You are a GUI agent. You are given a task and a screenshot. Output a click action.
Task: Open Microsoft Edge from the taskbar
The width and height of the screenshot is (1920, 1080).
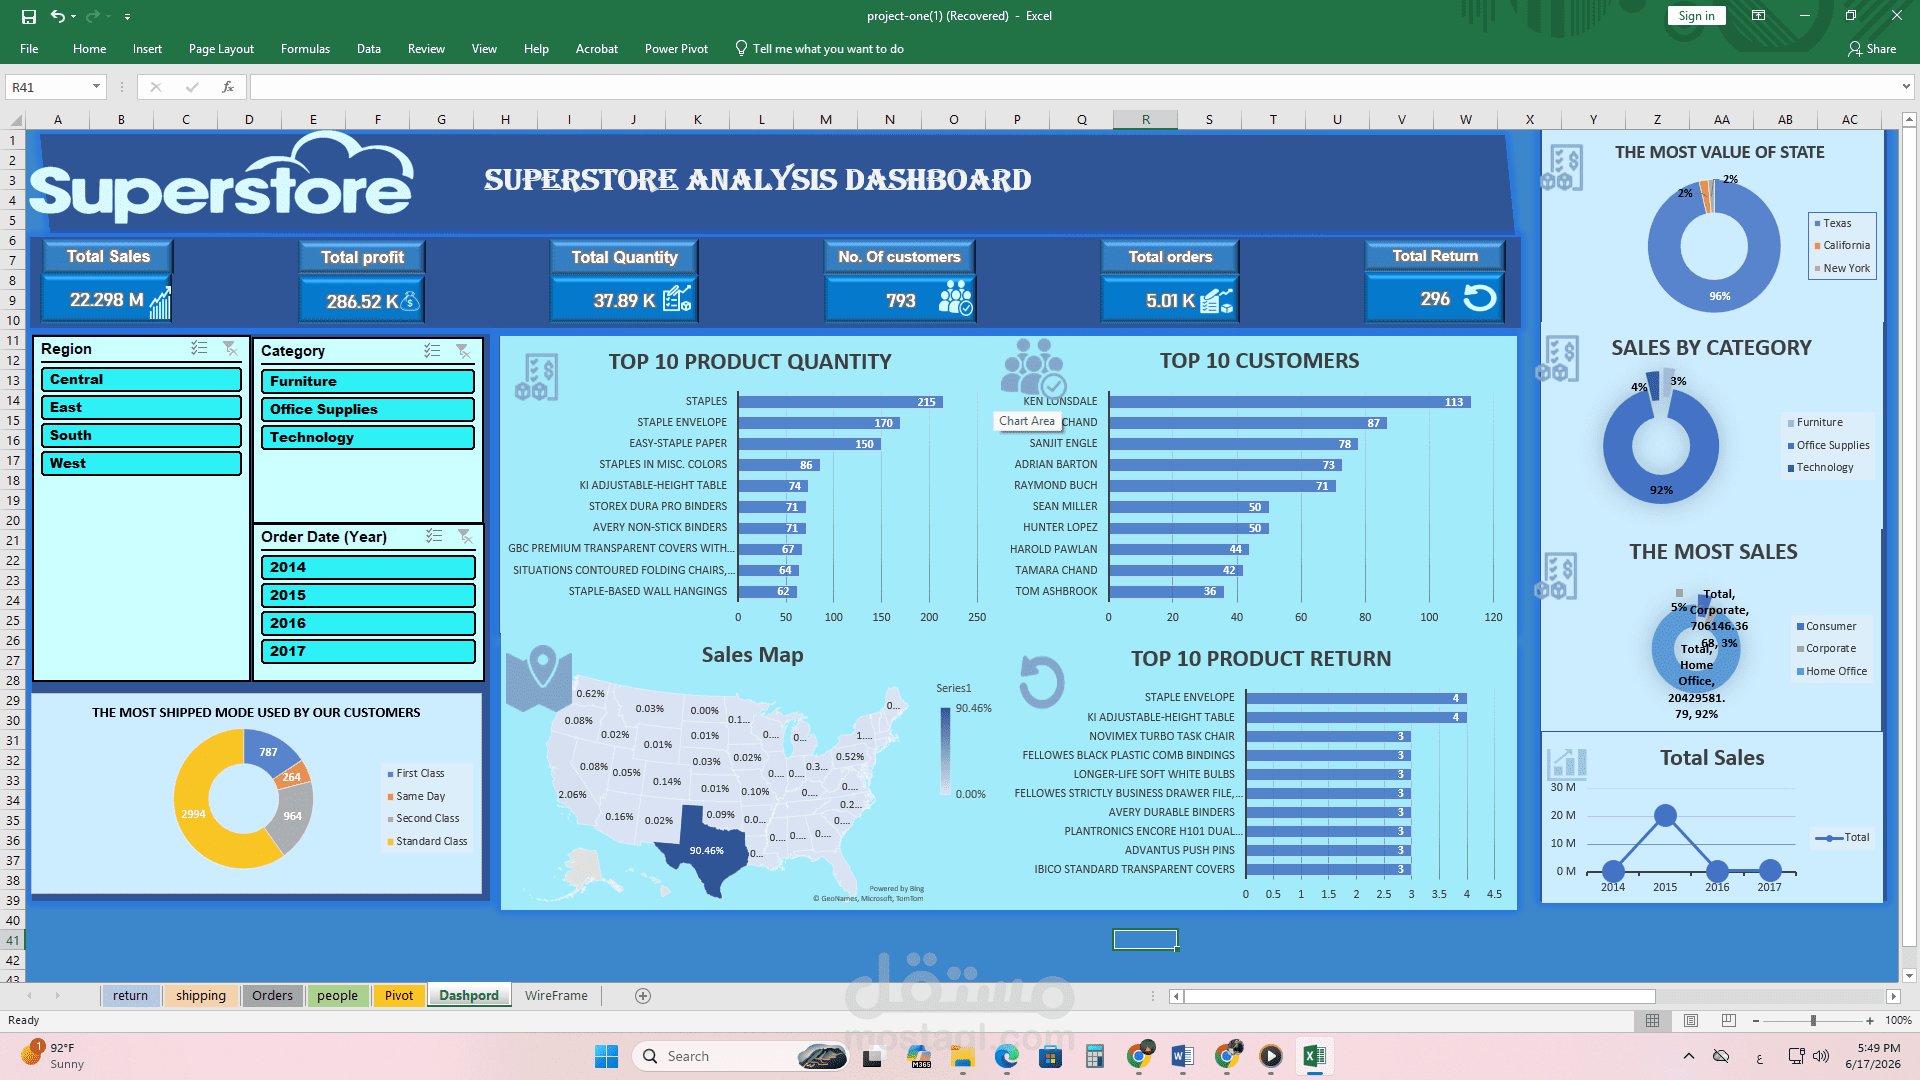(x=1006, y=1056)
